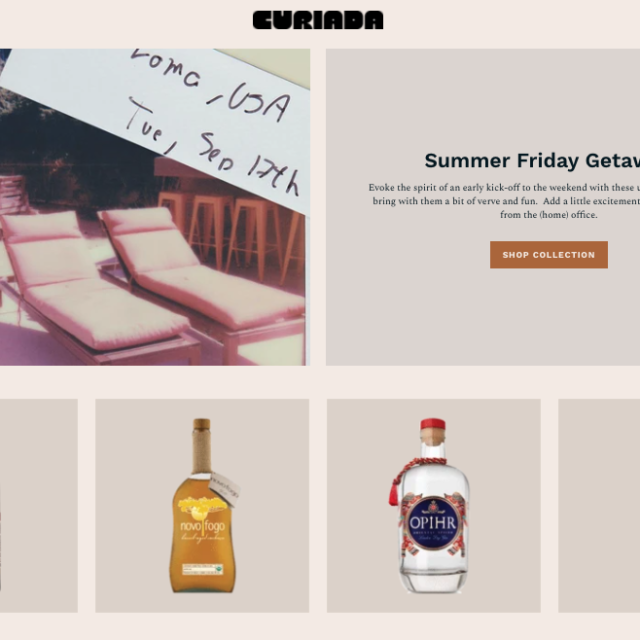Open the partially visible product tile at right edge
This screenshot has width=640, height=640.
tap(599, 506)
